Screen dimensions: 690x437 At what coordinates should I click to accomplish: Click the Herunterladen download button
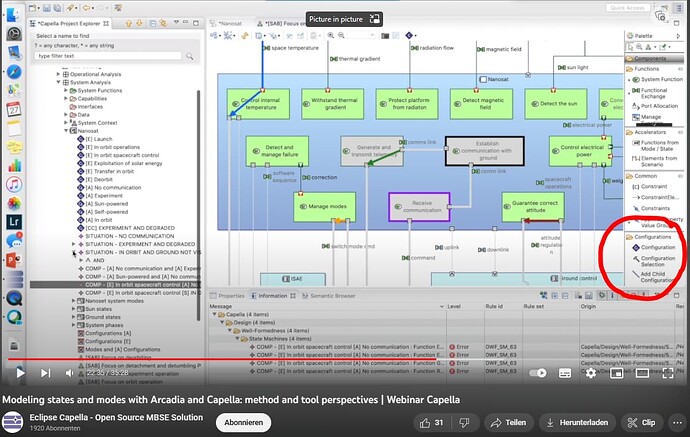(x=578, y=422)
